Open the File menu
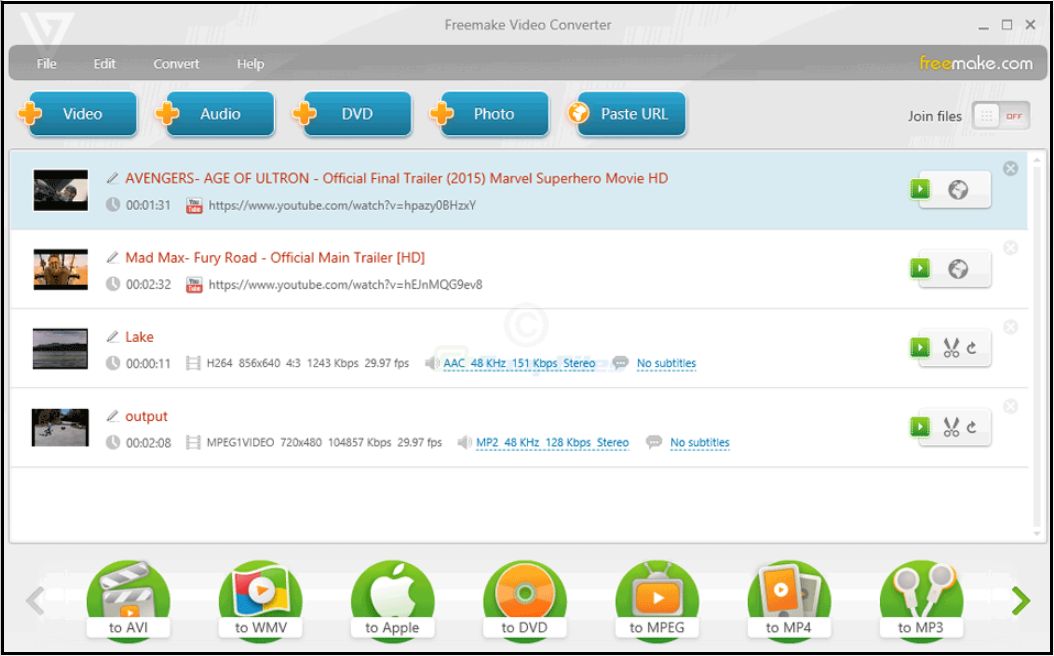The image size is (1054, 656). pos(46,64)
